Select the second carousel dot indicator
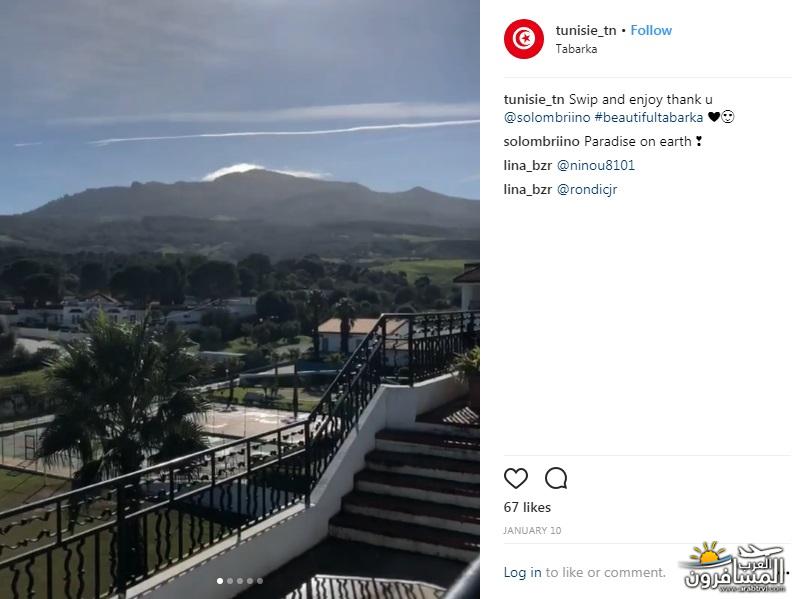 (x=230, y=581)
